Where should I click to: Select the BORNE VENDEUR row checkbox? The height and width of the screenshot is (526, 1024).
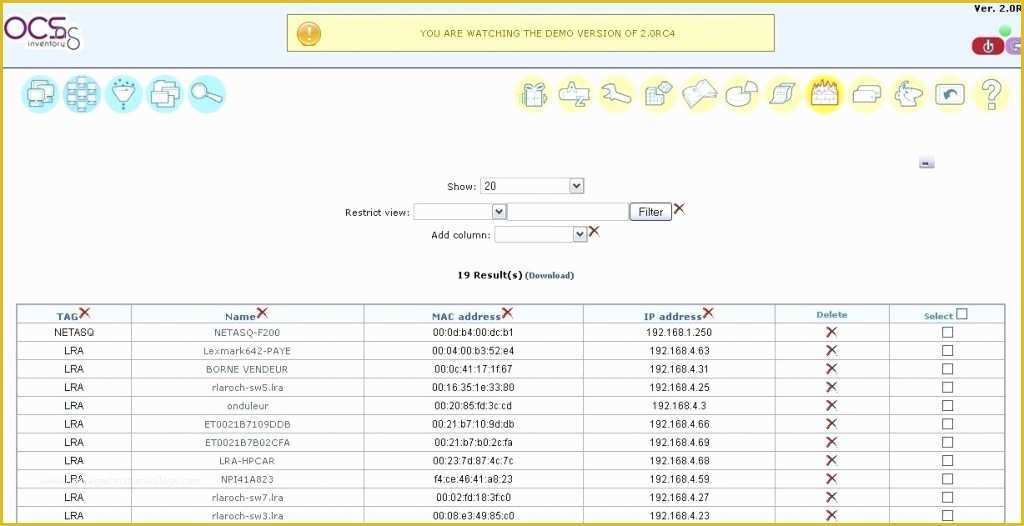pos(948,369)
